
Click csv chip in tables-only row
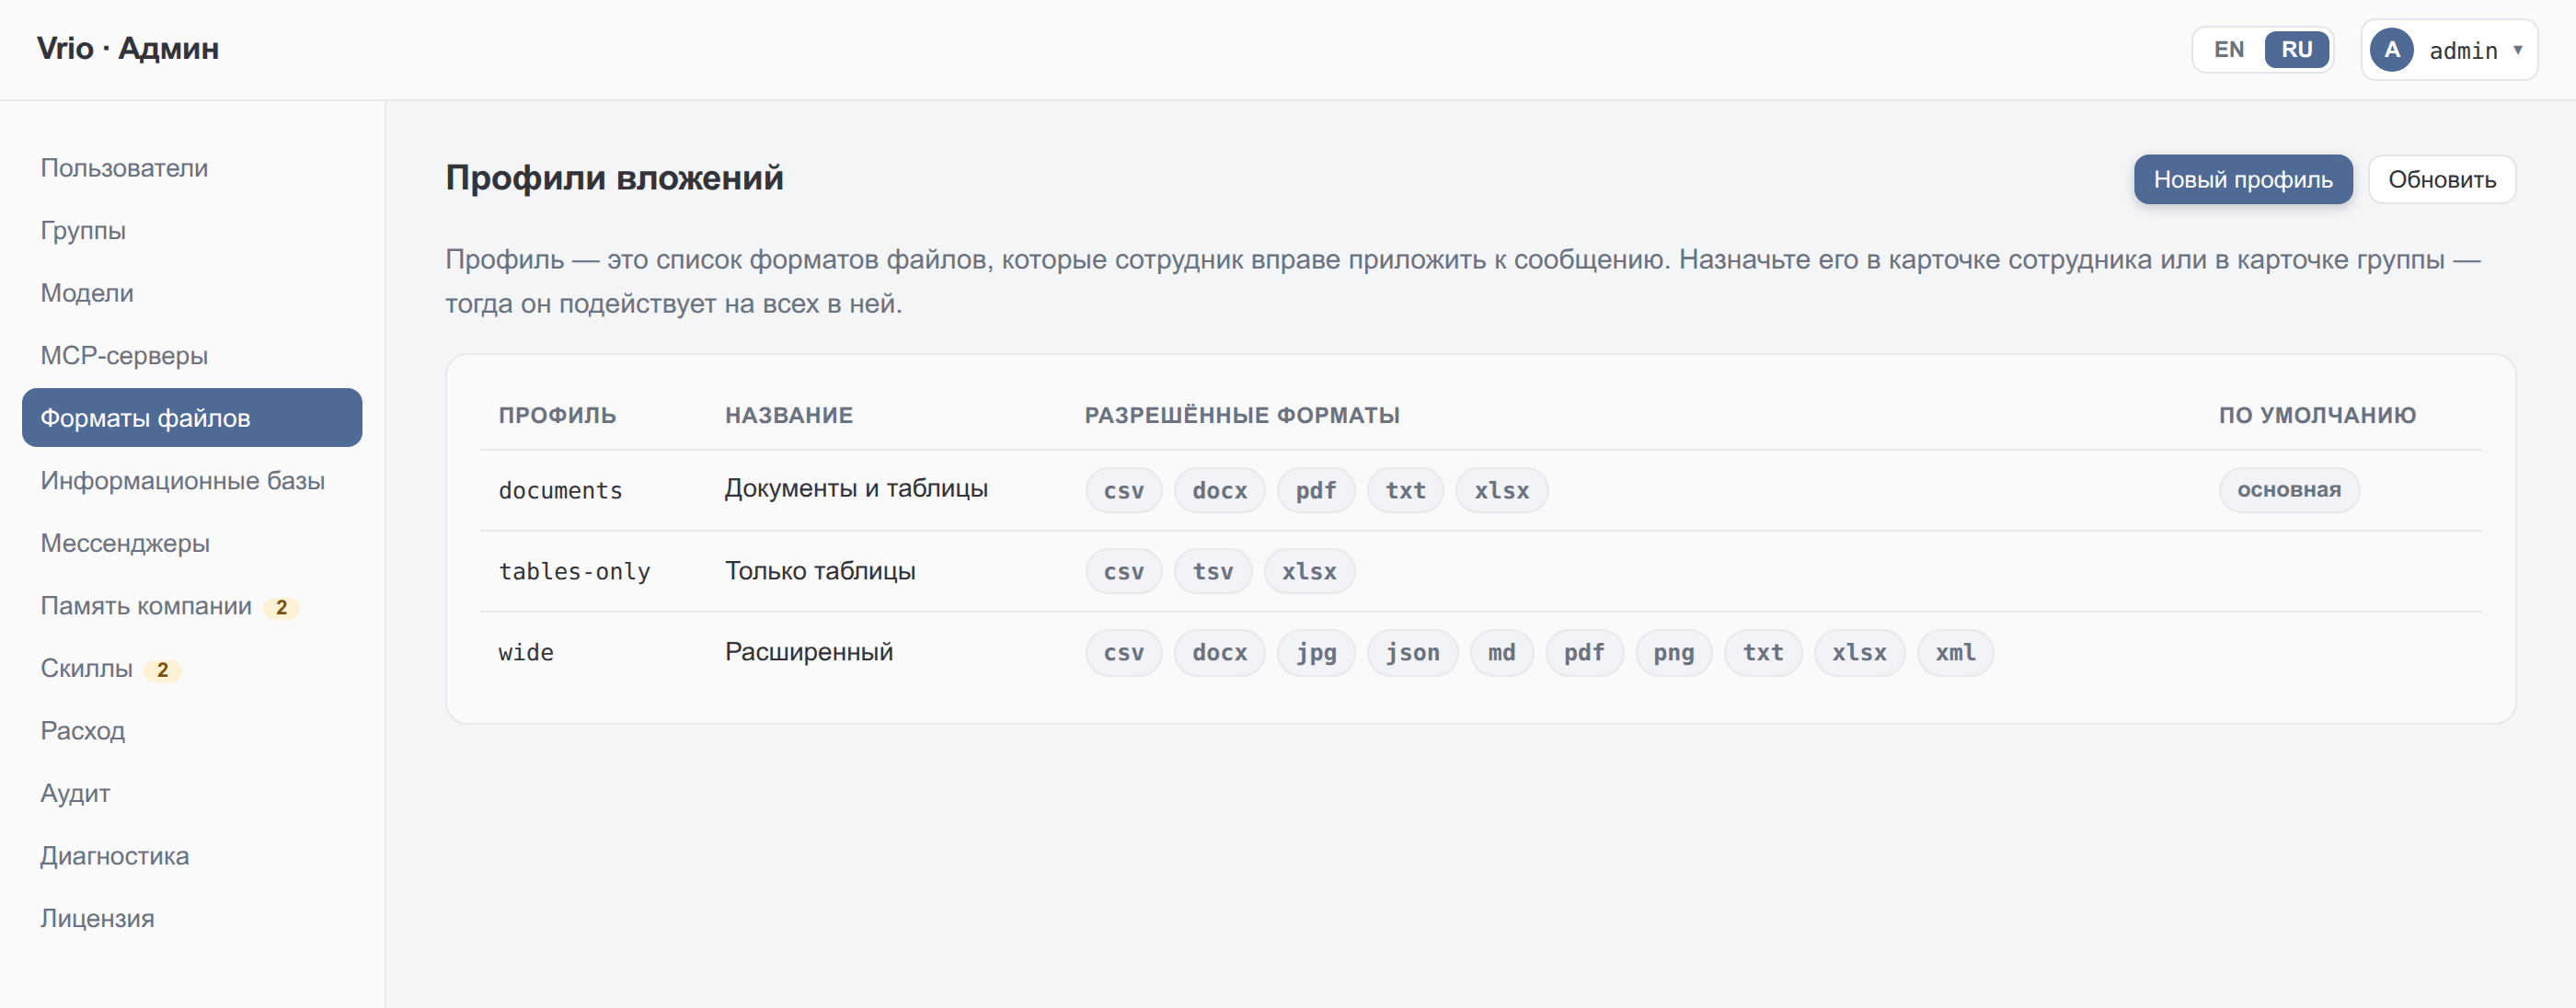coord(1123,571)
